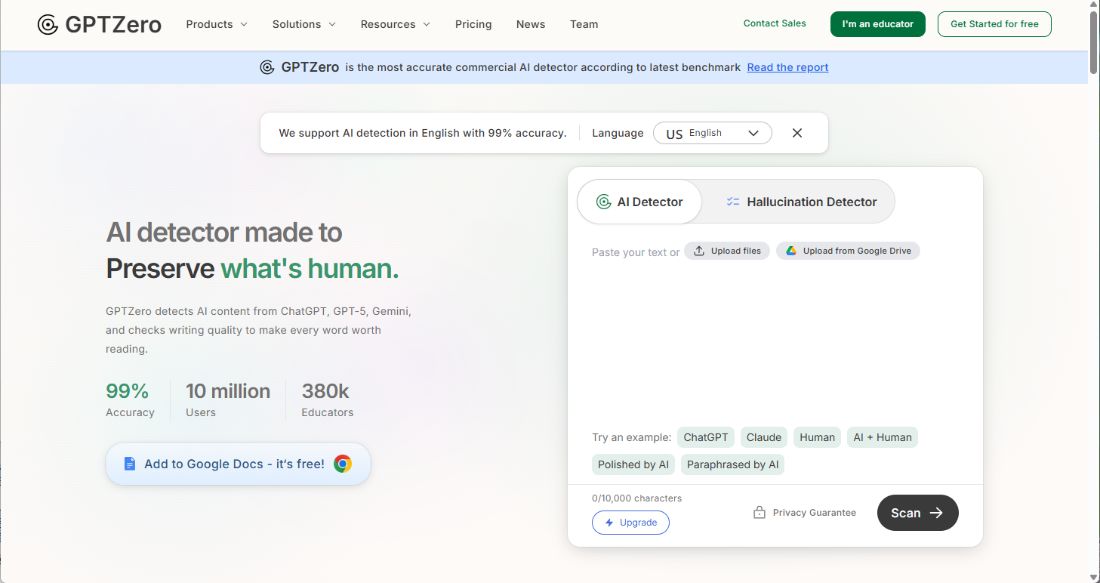
Task: Switch to the Hallucination Detector tab
Action: tap(800, 202)
